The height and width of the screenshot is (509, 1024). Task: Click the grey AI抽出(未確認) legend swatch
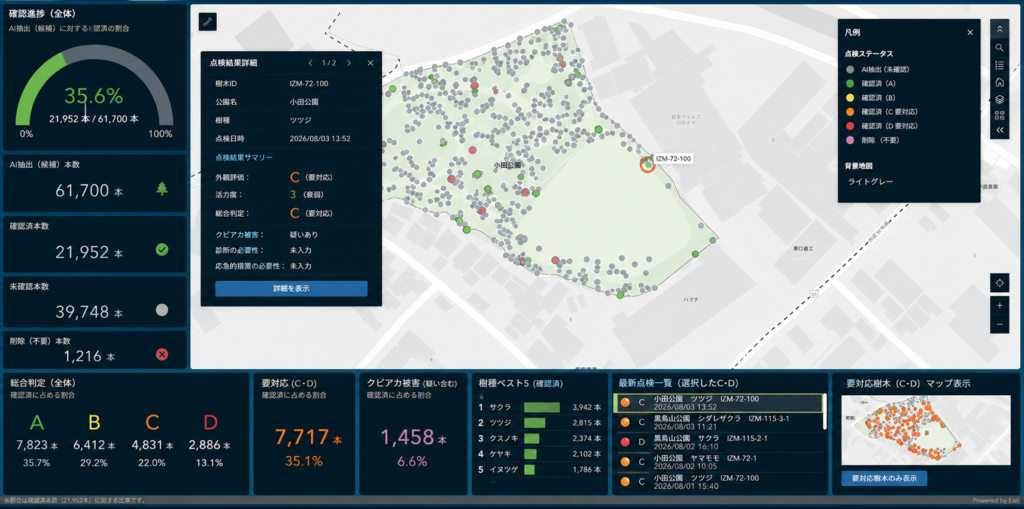[x=850, y=69]
